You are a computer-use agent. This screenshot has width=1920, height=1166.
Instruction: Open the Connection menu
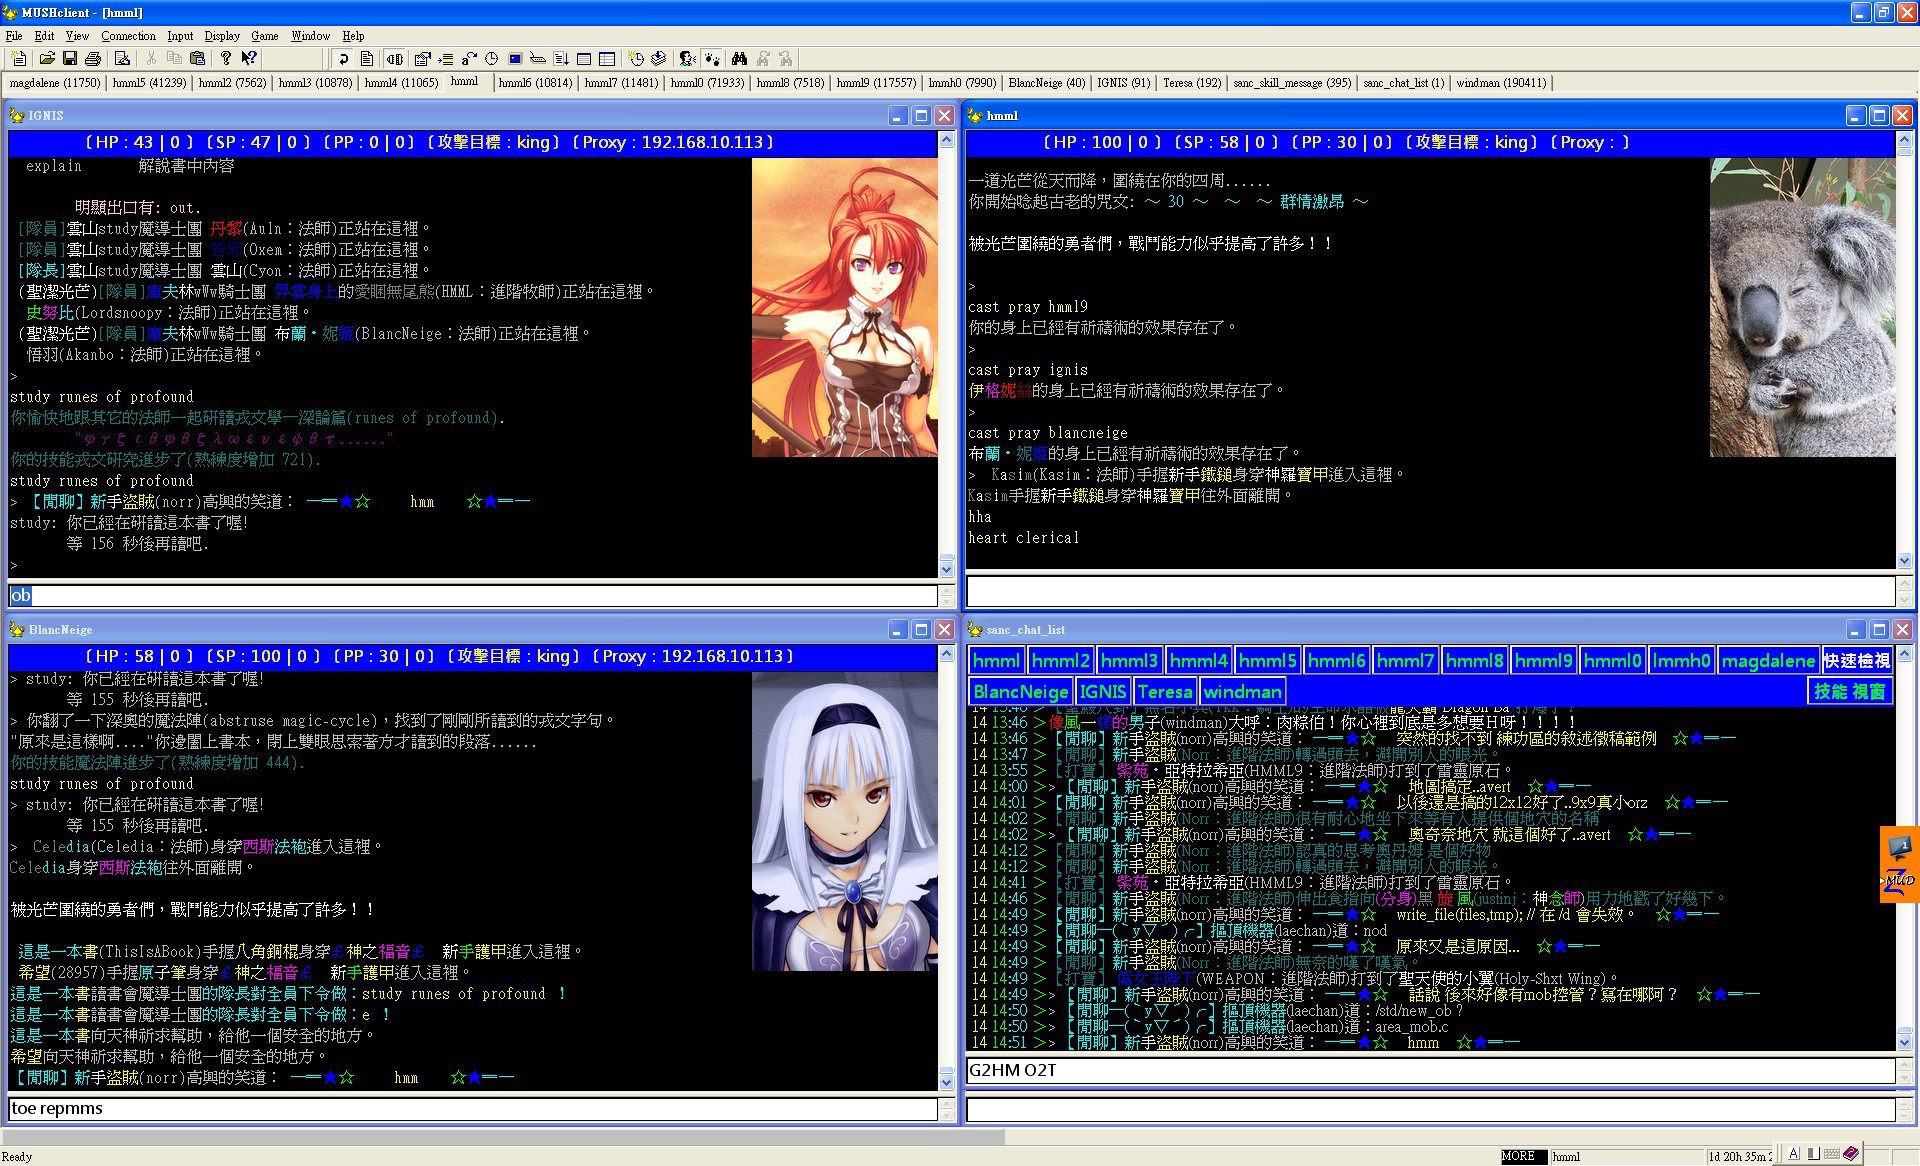(x=128, y=36)
